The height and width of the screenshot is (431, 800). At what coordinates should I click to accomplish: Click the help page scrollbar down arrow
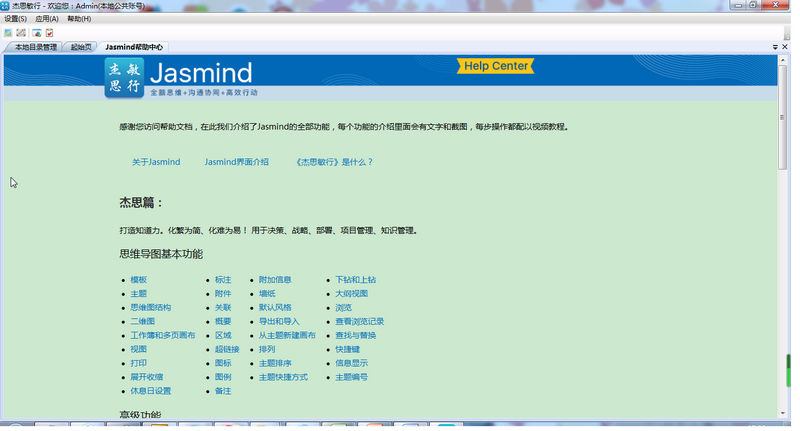click(783, 414)
